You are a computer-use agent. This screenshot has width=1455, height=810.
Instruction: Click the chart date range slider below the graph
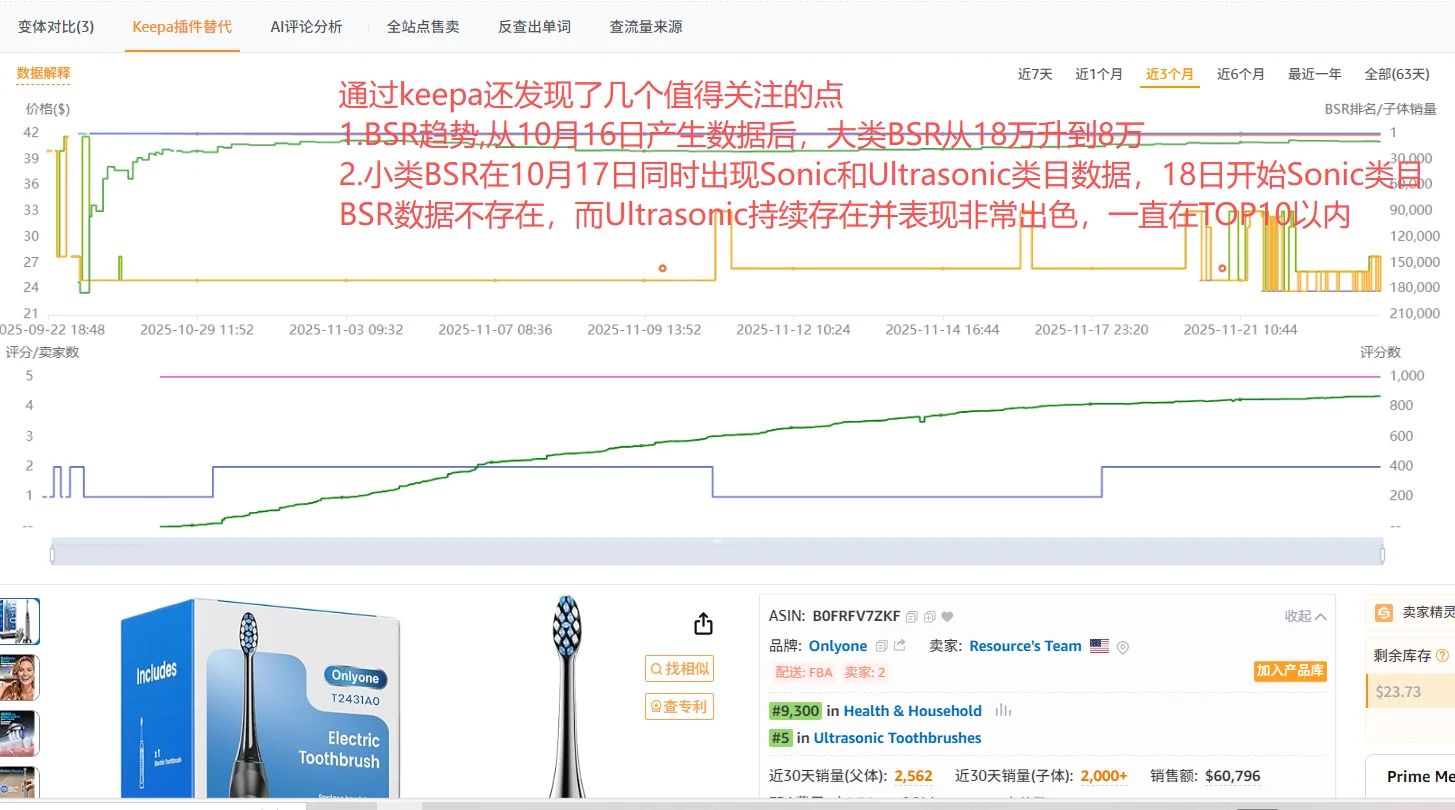coord(717,551)
